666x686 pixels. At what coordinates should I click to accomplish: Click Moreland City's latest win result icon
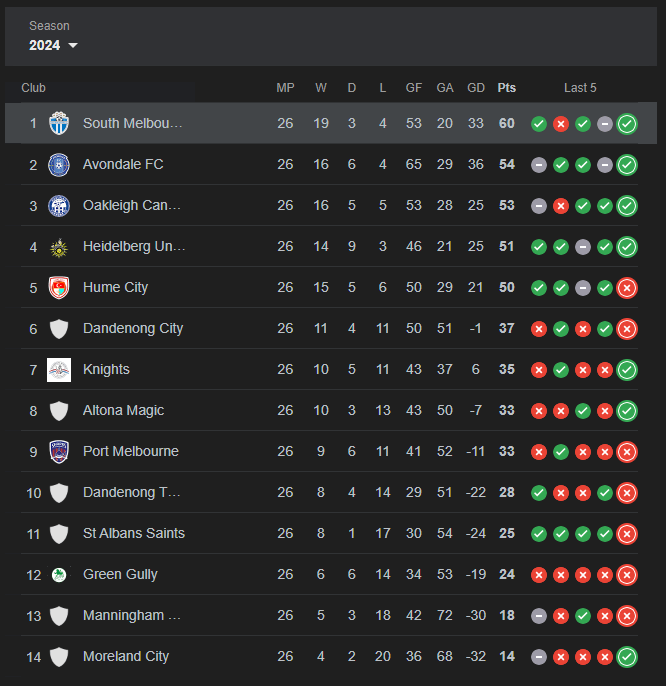point(627,656)
